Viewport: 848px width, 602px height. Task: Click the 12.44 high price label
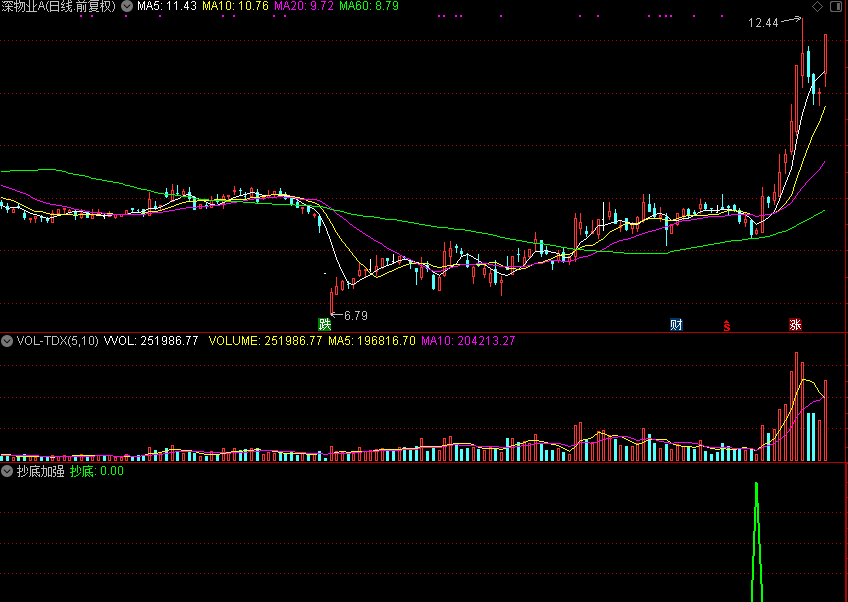pyautogui.click(x=763, y=23)
